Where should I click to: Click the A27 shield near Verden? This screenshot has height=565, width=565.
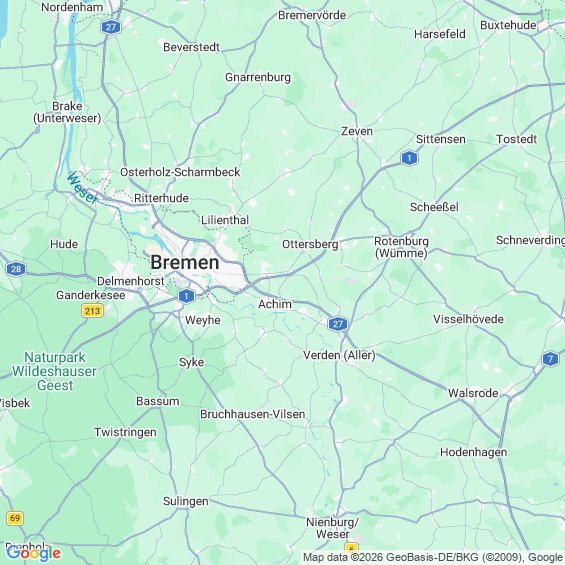pos(338,324)
